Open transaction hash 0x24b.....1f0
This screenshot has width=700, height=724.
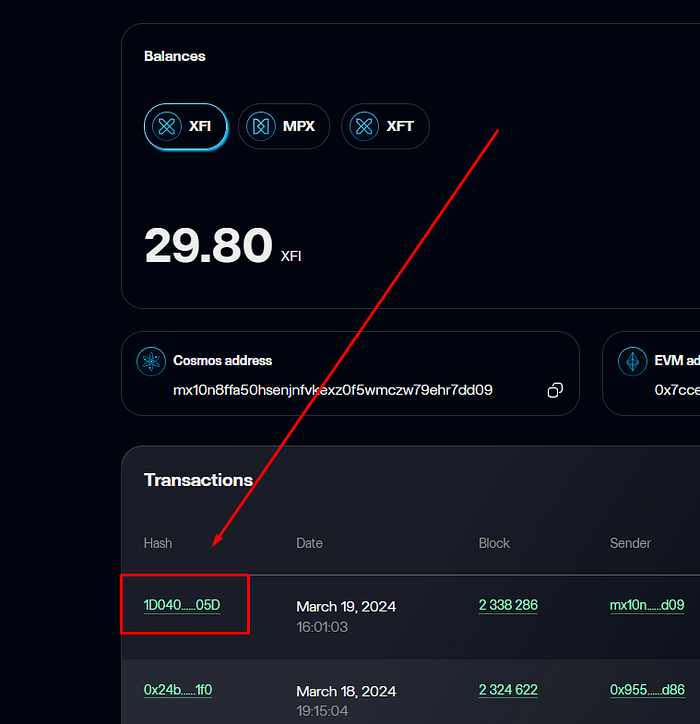point(178,690)
